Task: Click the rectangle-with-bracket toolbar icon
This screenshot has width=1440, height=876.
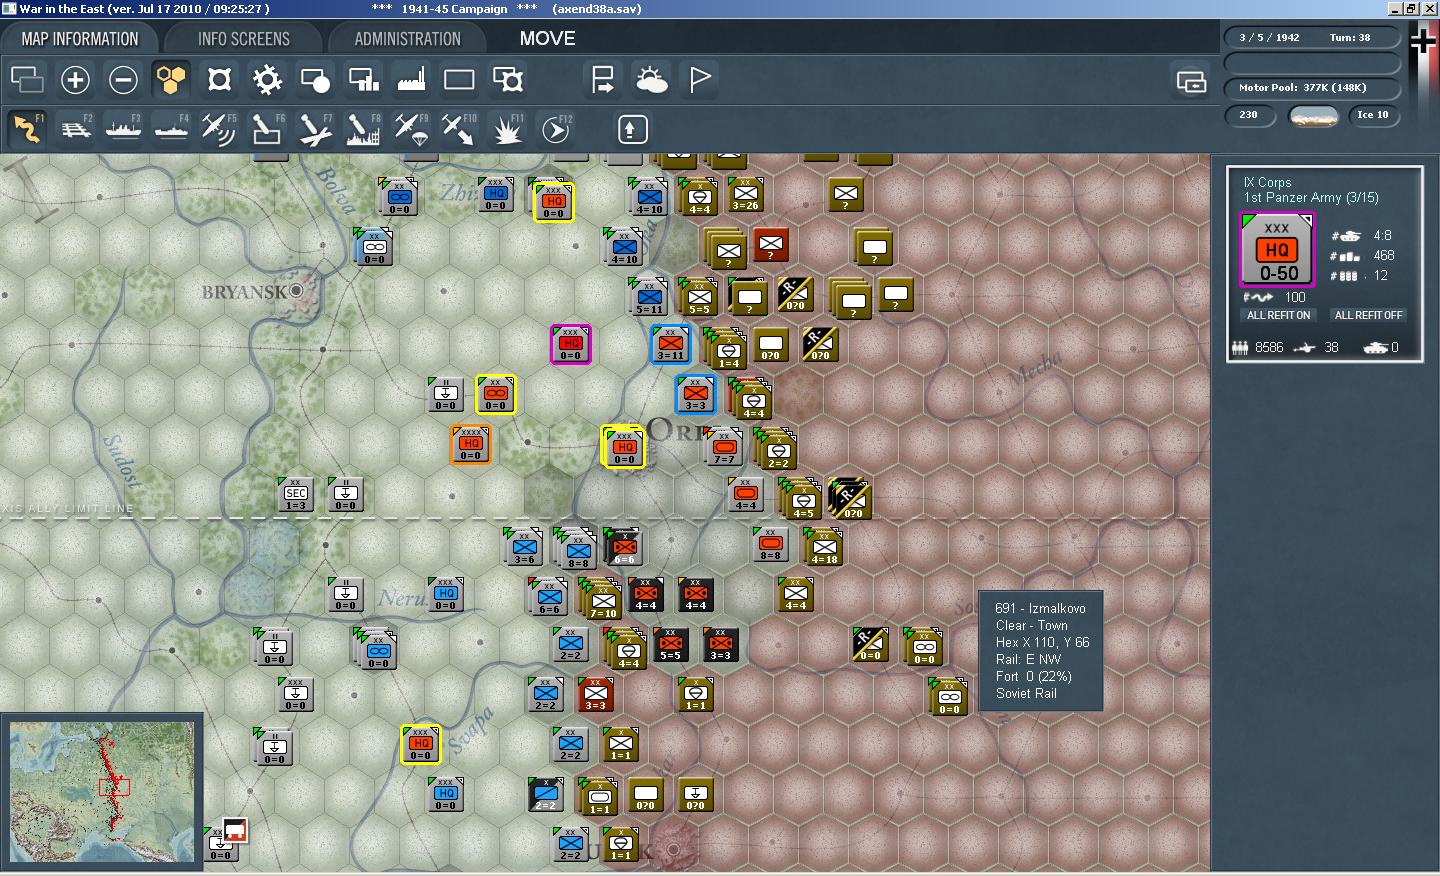Action: click(x=507, y=79)
